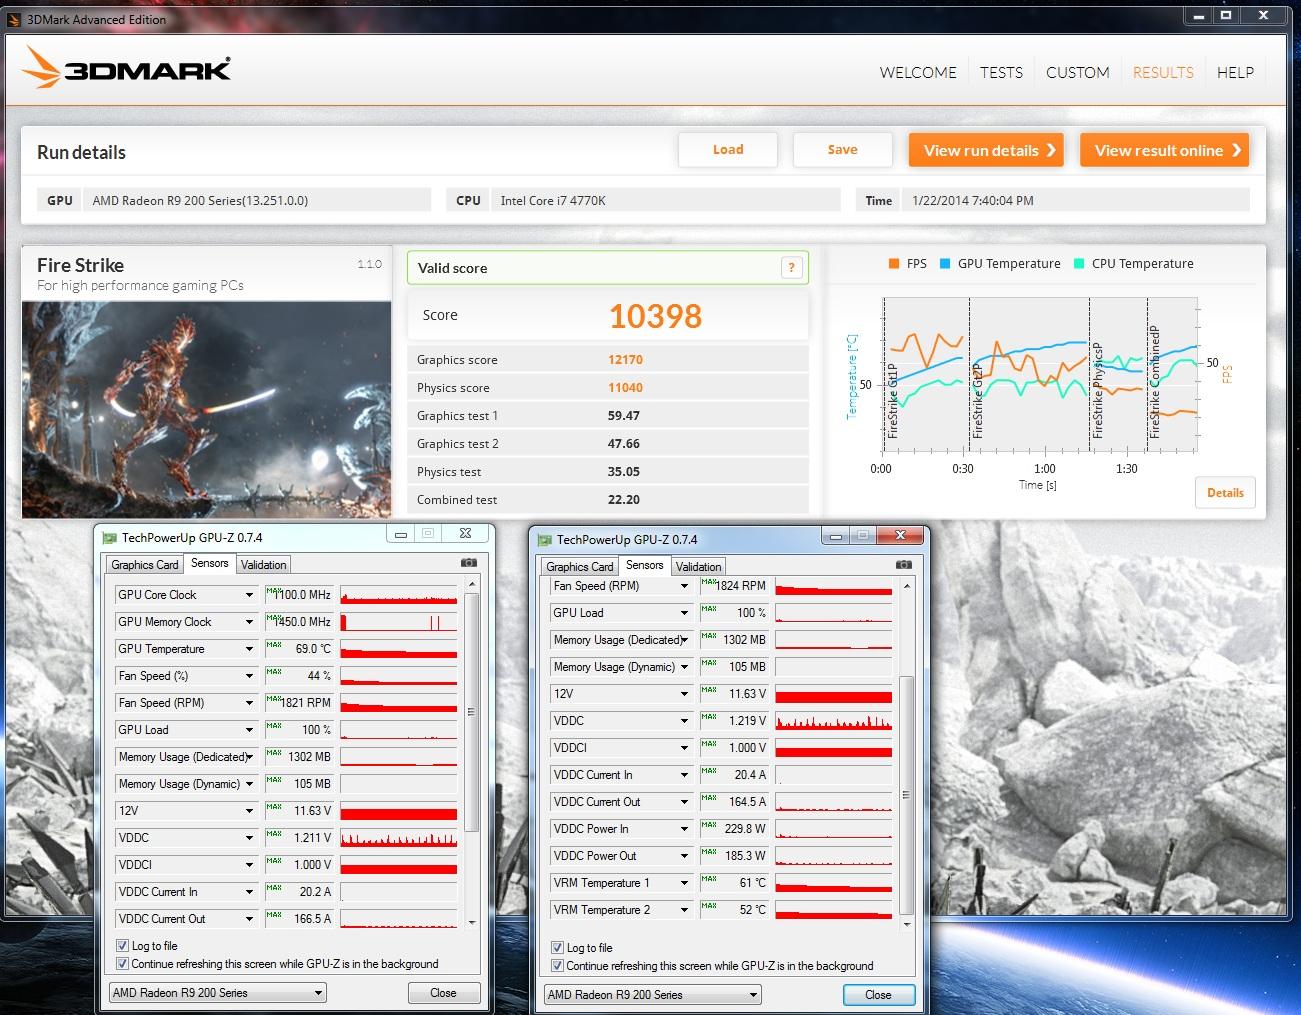
Task: Open the HELP tab in 3DMark
Action: point(1235,72)
